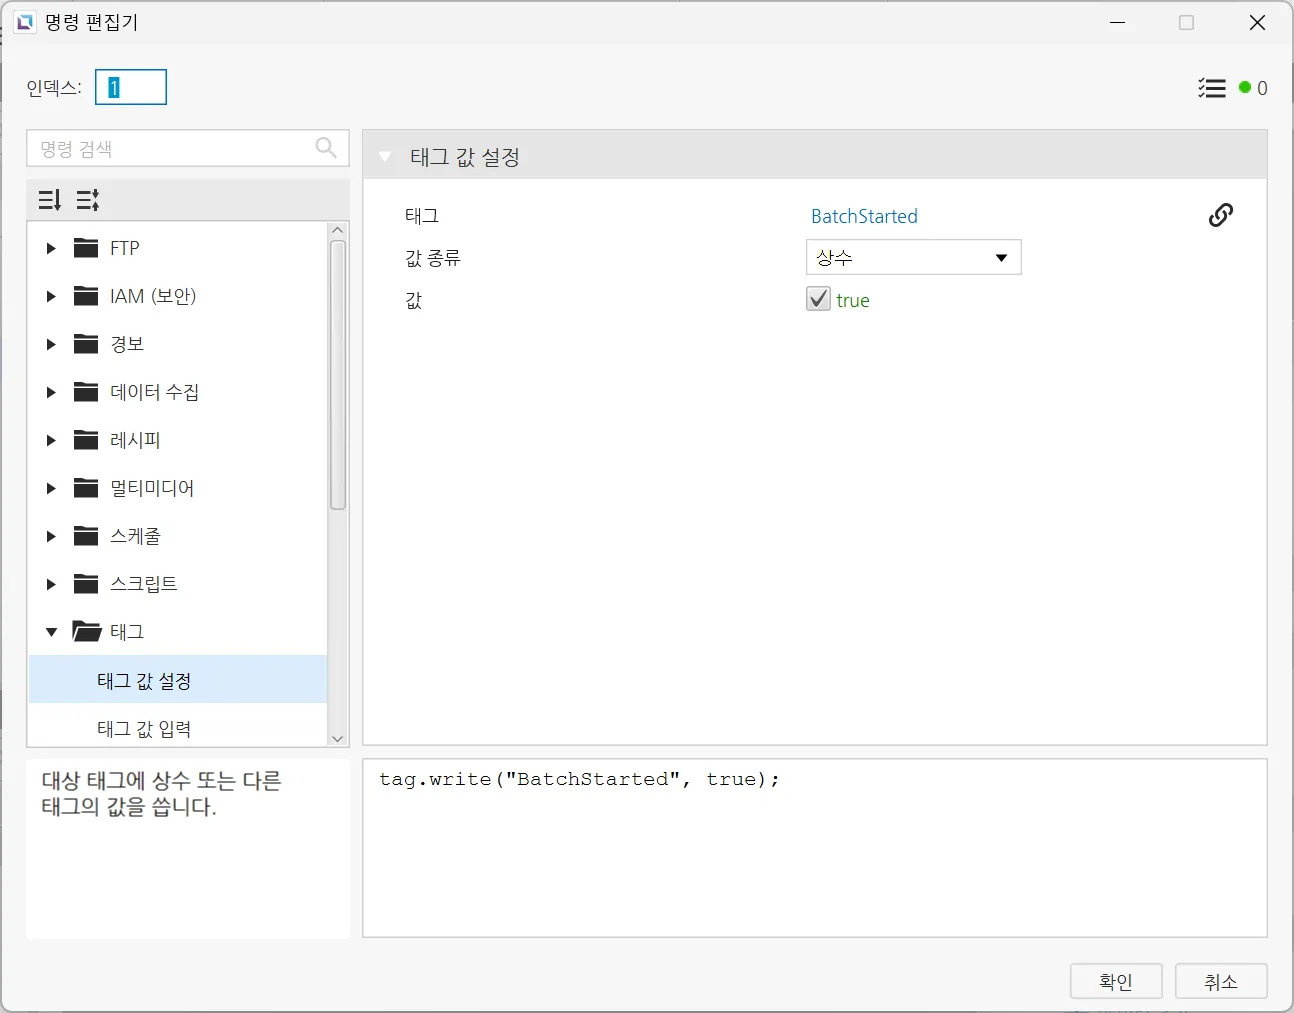Toggle the true value checkbox
This screenshot has width=1294, height=1013.
coord(818,299)
